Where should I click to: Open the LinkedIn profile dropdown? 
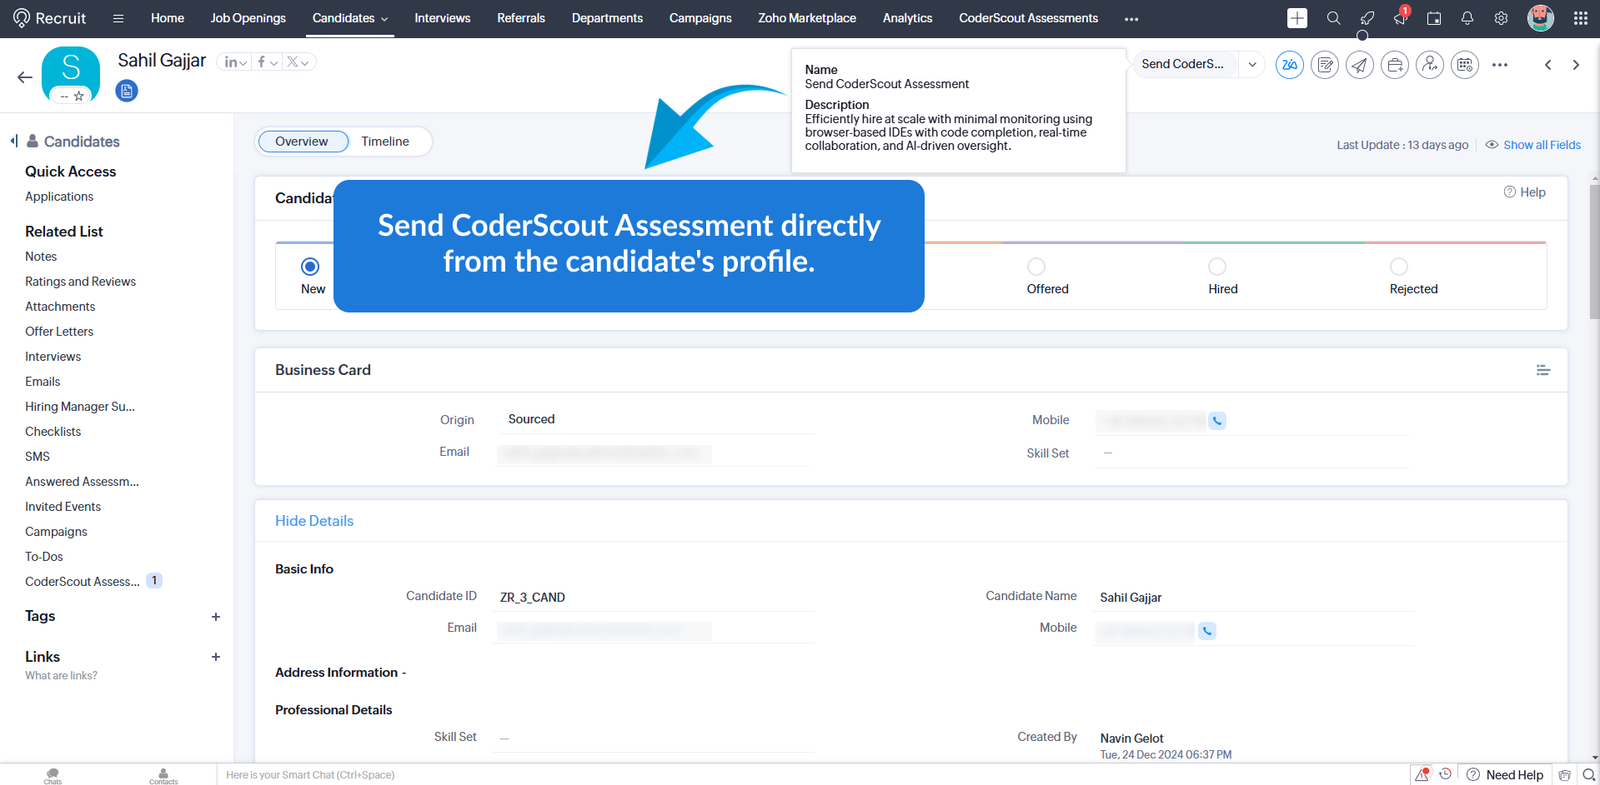(x=234, y=62)
